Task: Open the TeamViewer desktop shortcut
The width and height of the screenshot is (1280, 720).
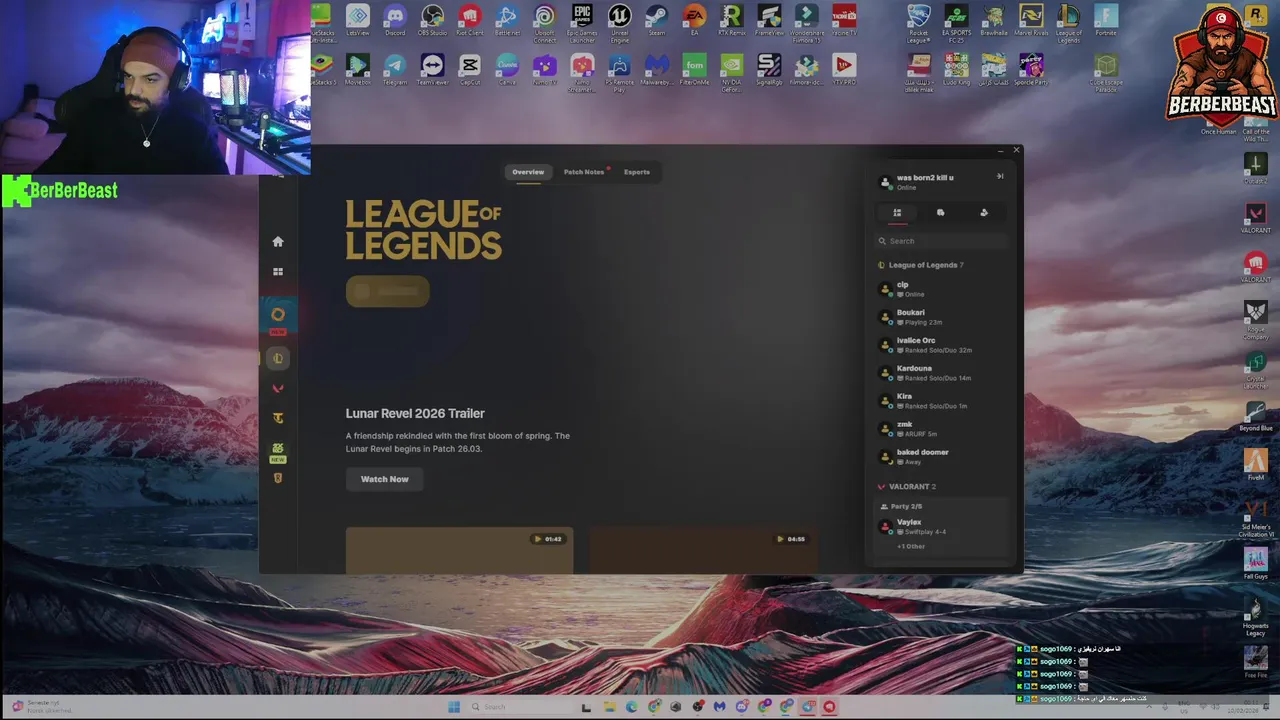Action: click(x=432, y=70)
